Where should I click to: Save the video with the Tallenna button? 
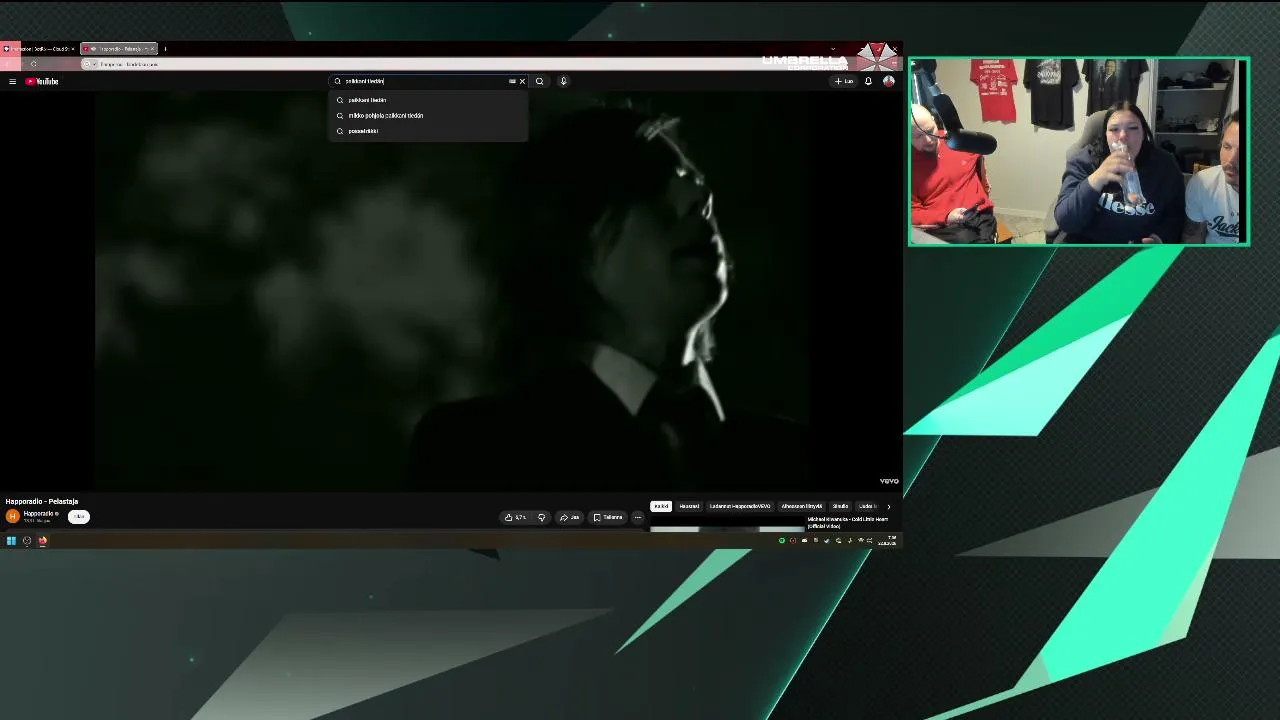(x=608, y=517)
